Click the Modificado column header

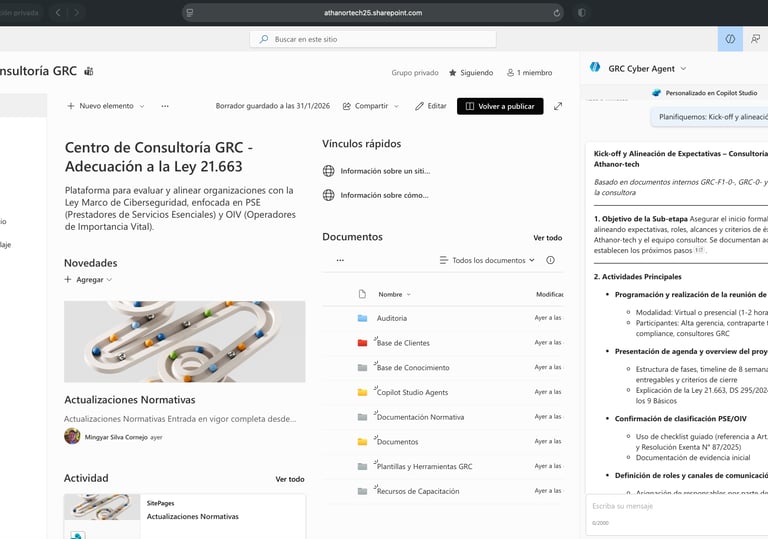[x=550, y=294]
